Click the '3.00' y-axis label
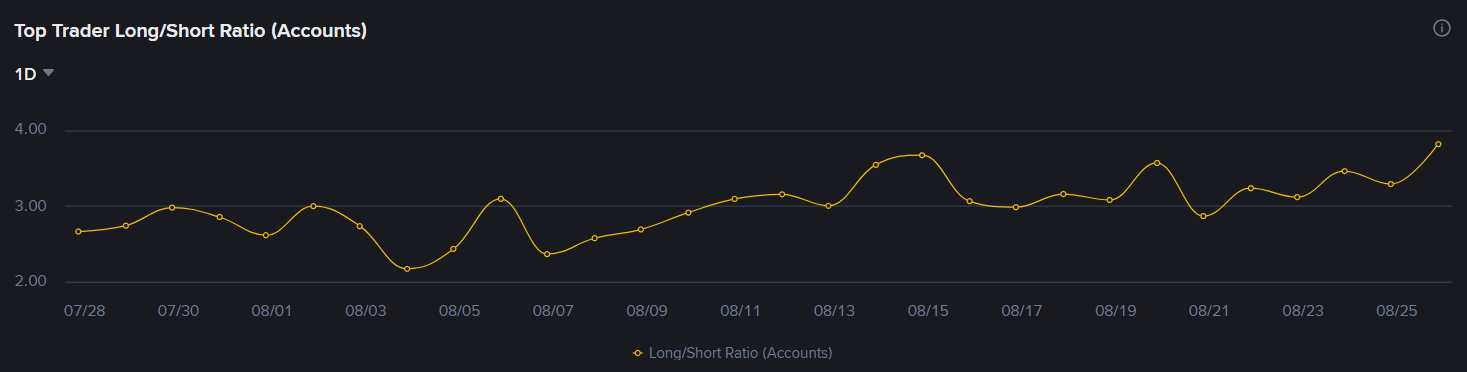1467x372 pixels. click(31, 206)
